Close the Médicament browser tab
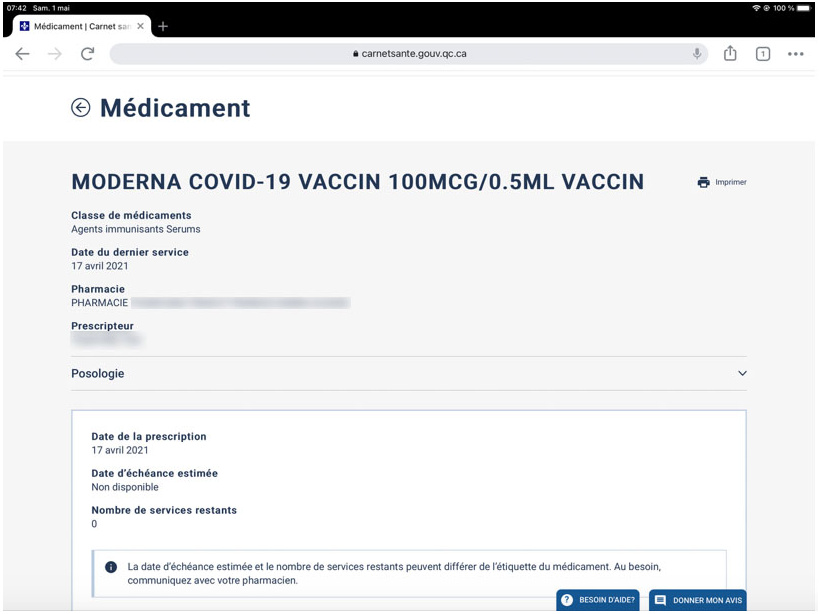The width and height of the screenshot is (820, 614). click(140, 26)
